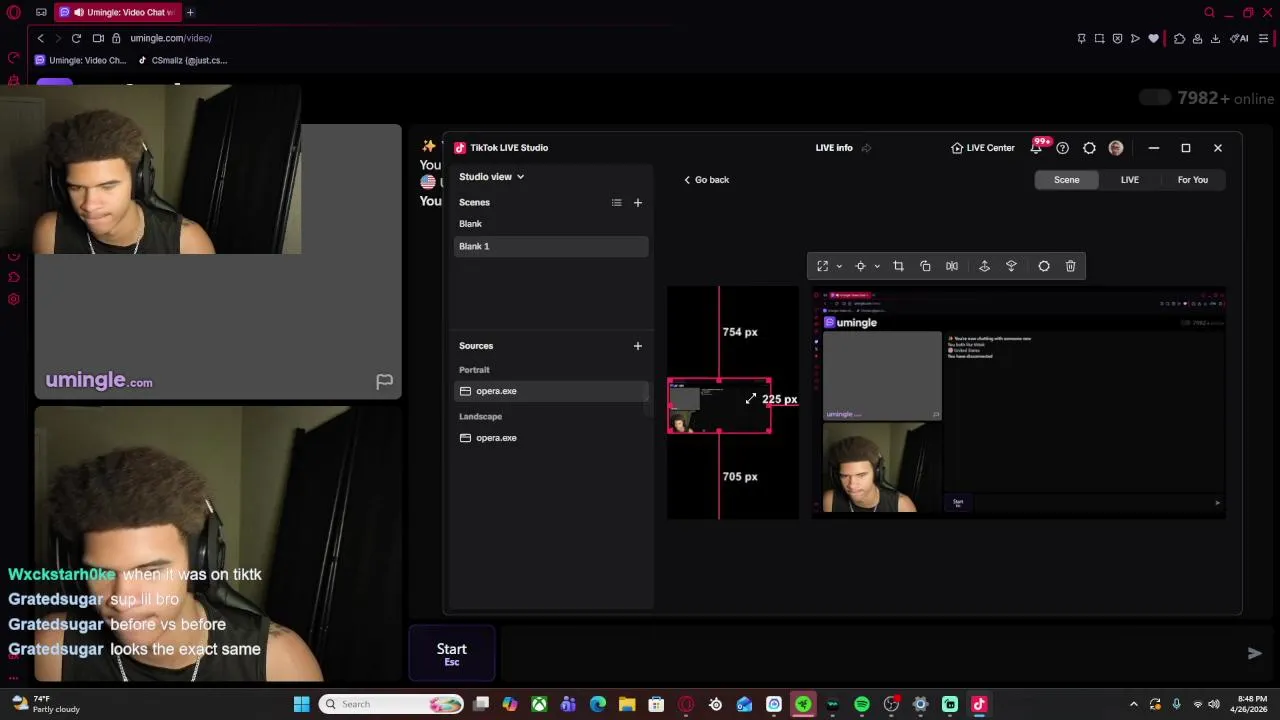Open Opera easy setup menu icon
Viewport: 1280px width, 720px height.
point(1264,38)
